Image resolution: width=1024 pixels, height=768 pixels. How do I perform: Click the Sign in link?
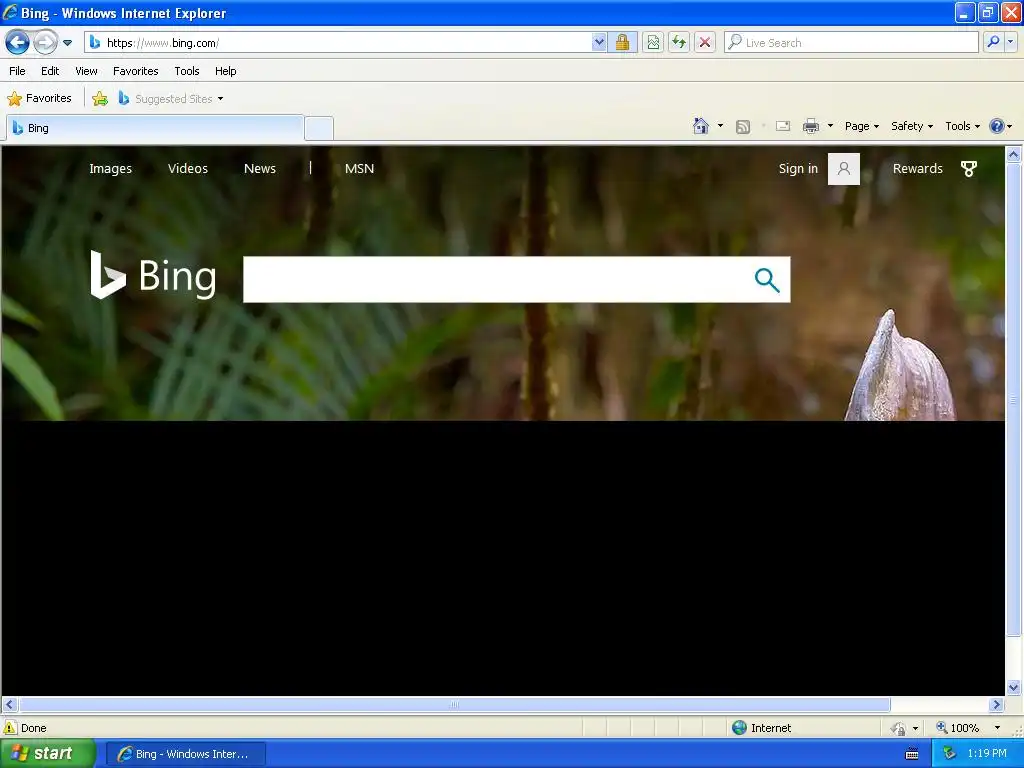point(798,168)
